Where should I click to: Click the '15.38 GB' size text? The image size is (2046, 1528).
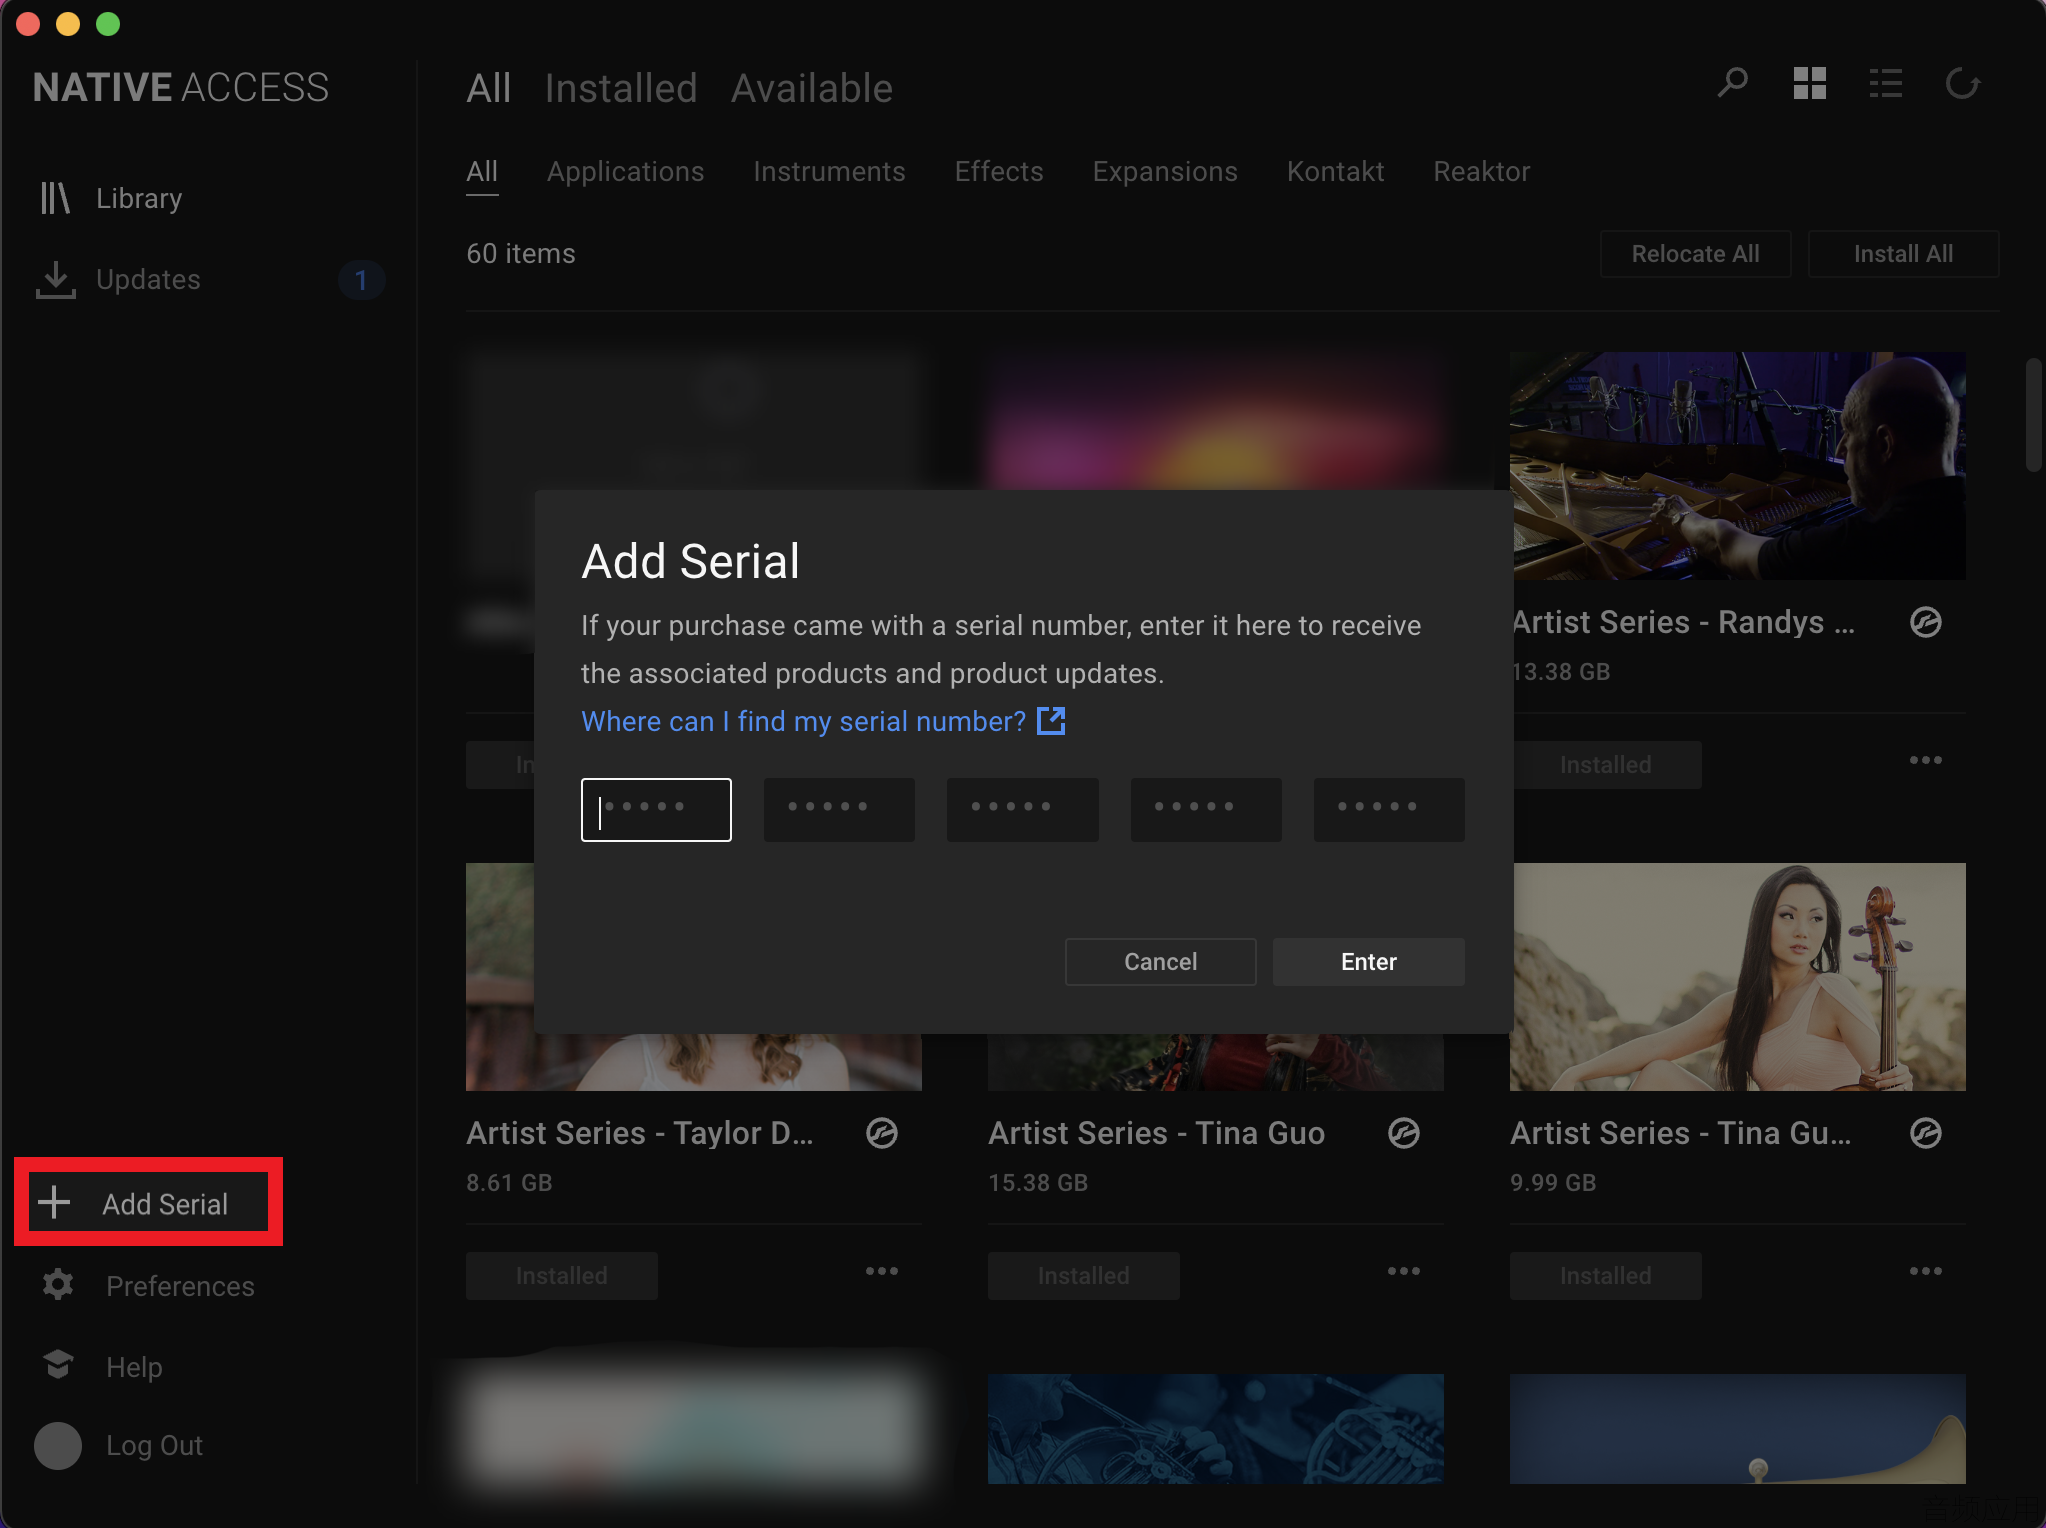coord(1037,1183)
